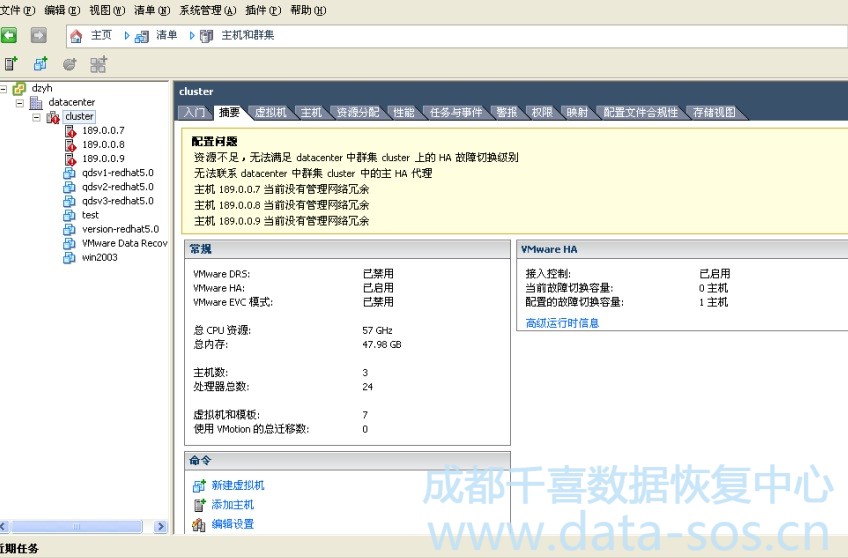The height and width of the screenshot is (558, 848).
Task: Click the test VM icon
Action: 69,215
